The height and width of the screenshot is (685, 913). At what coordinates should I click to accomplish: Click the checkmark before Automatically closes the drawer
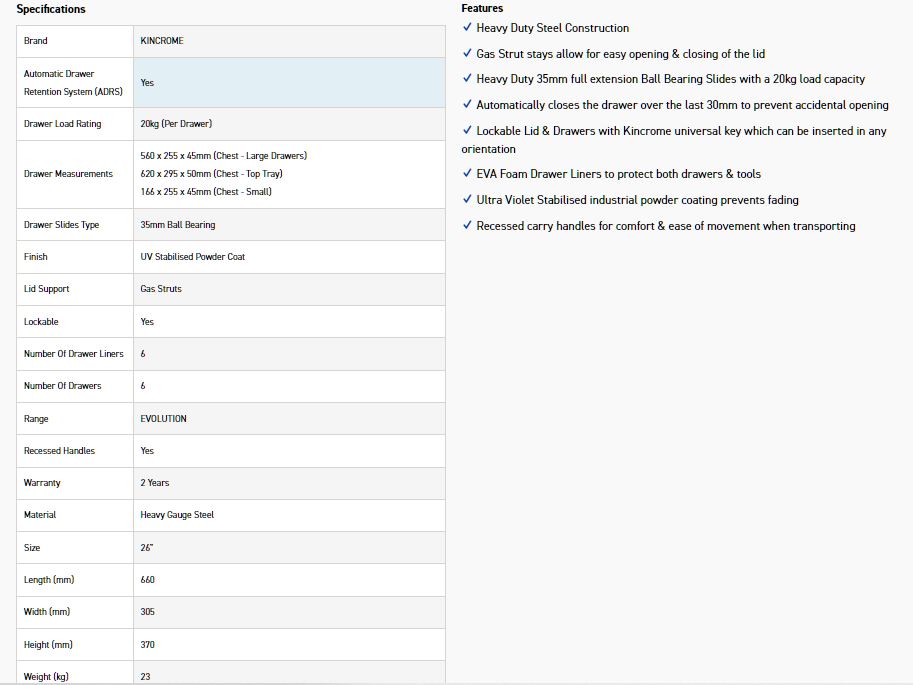467,105
